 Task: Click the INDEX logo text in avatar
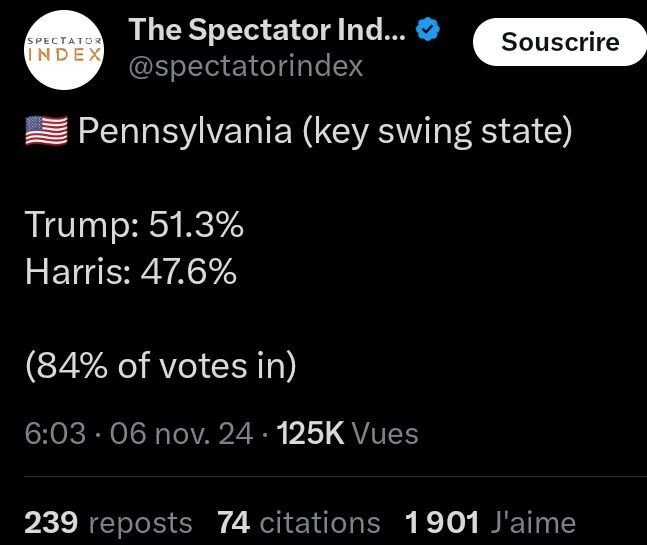pyautogui.click(x=64, y=55)
